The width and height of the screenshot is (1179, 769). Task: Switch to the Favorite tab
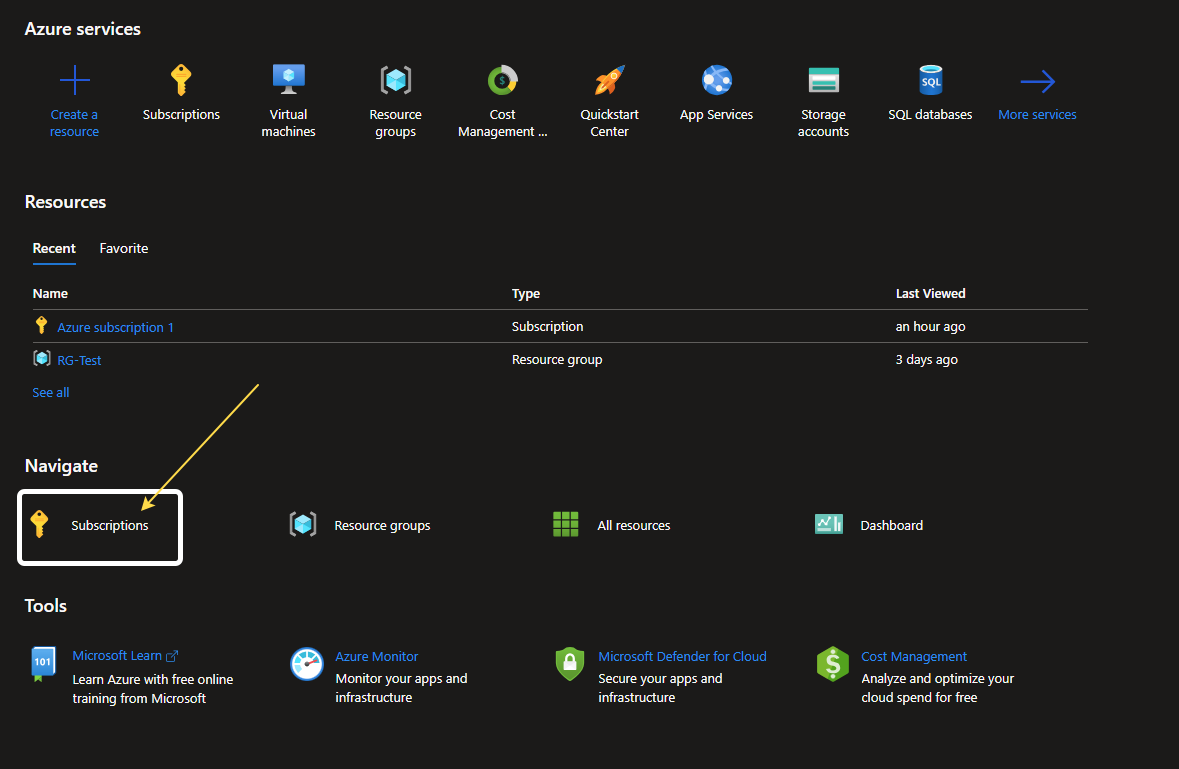pyautogui.click(x=123, y=248)
